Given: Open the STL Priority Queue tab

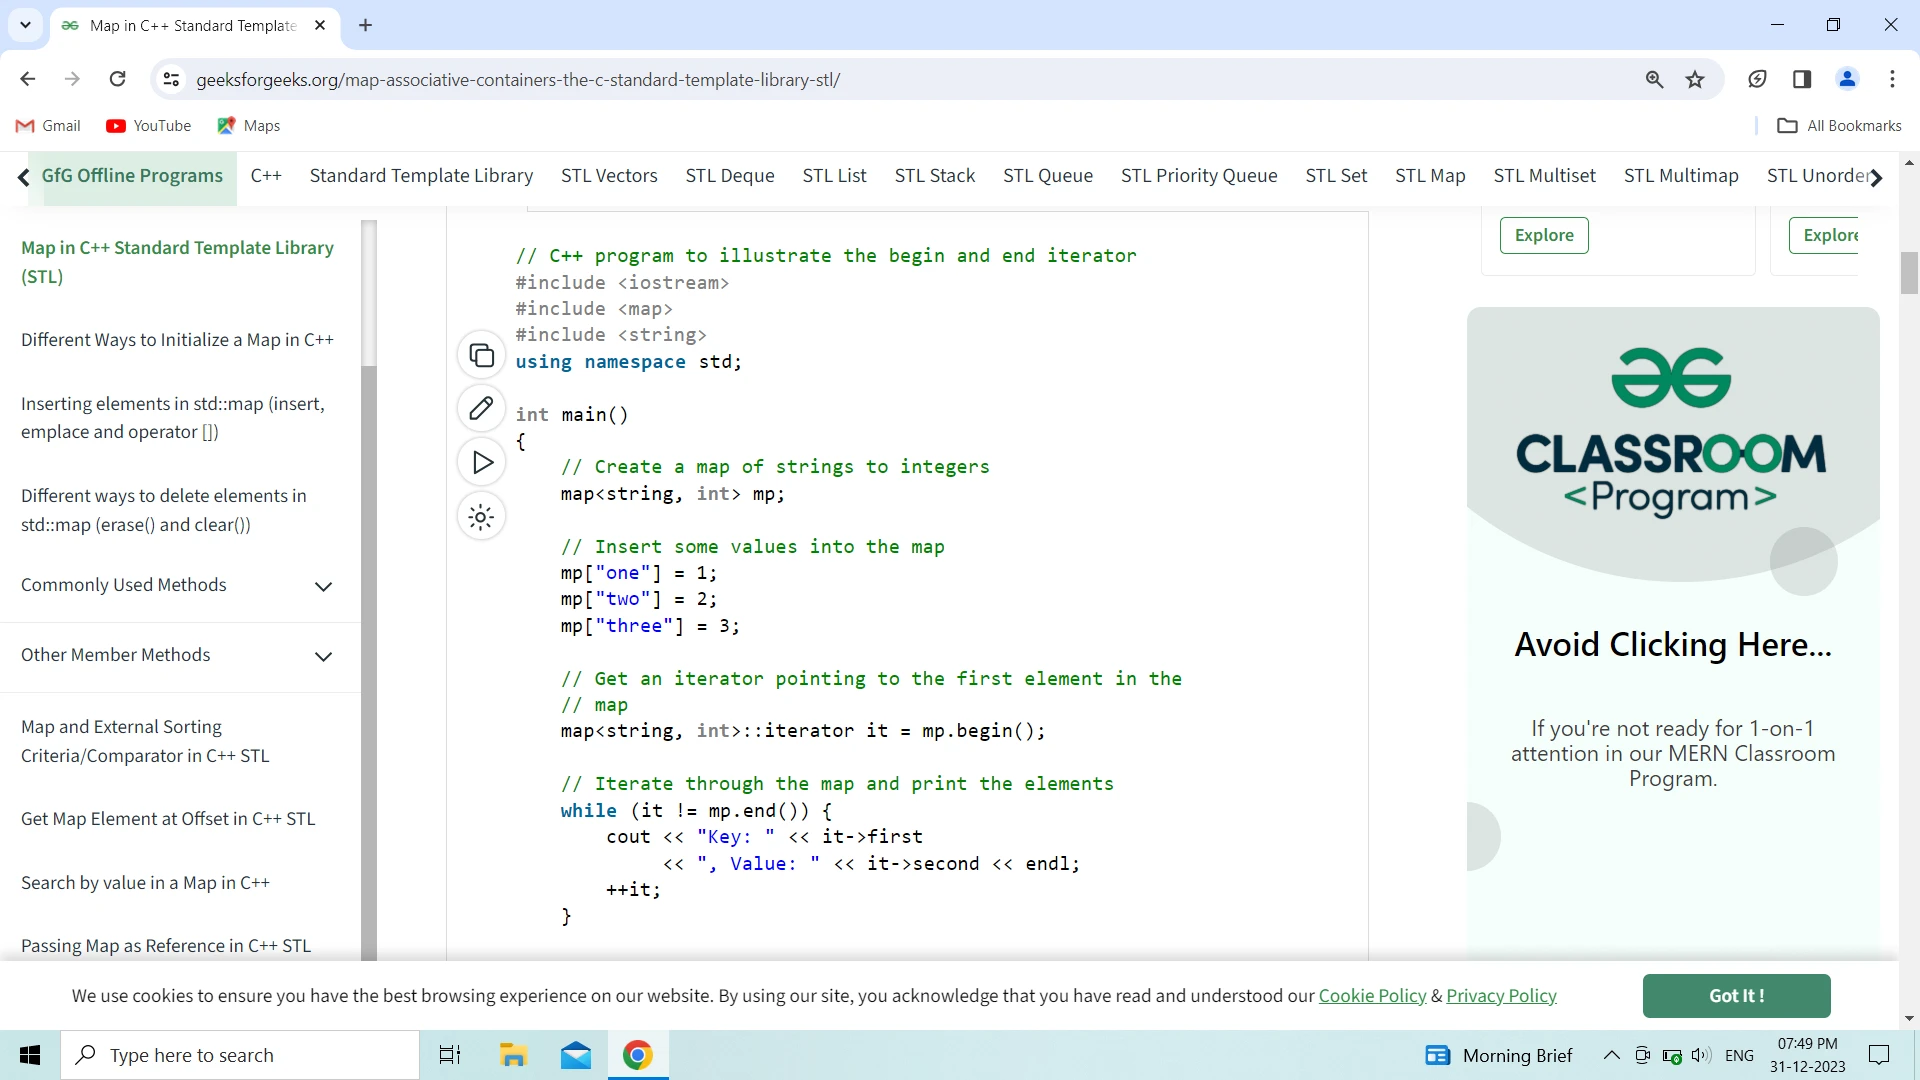Looking at the screenshot, I should [x=1199, y=176].
